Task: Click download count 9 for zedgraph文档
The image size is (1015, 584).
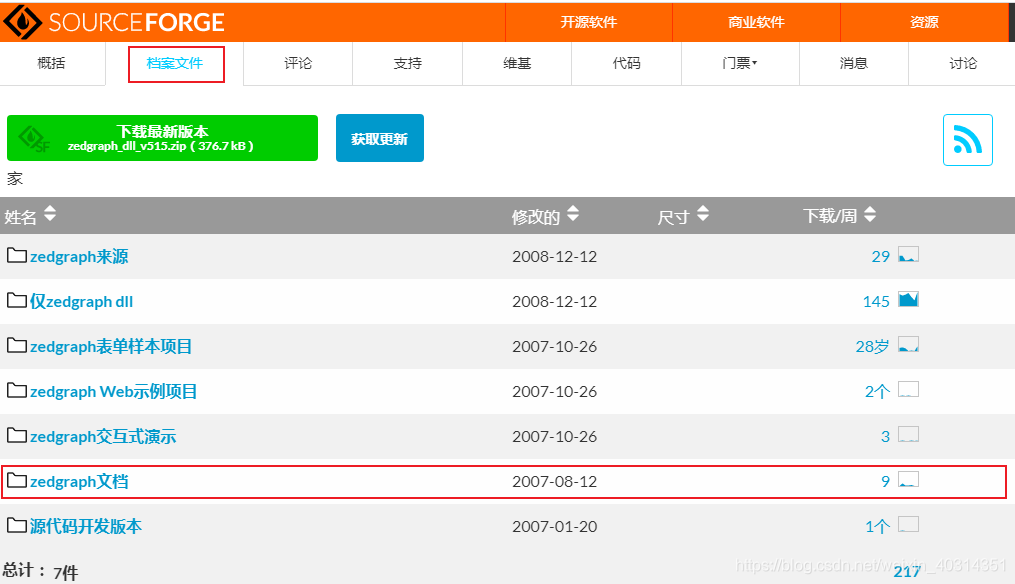Action: click(x=886, y=481)
